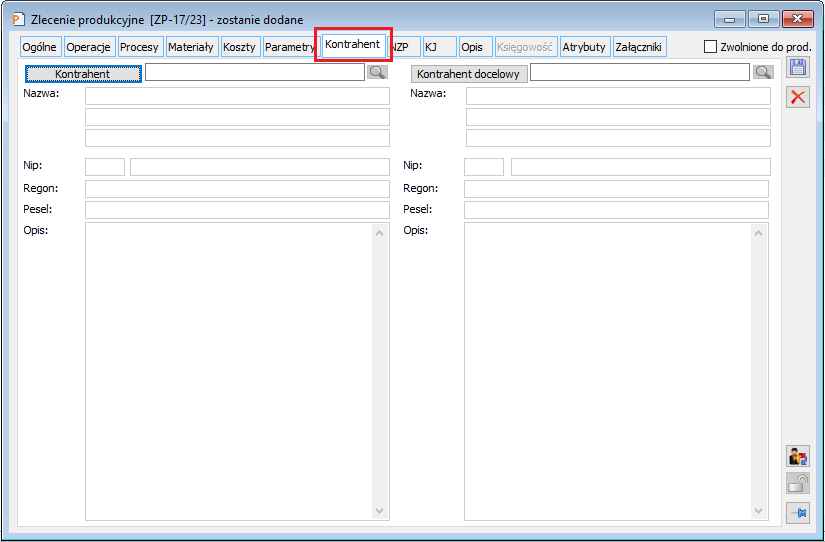
Task: Click the Nip number field of left Kontrahent
Action: (x=260, y=167)
